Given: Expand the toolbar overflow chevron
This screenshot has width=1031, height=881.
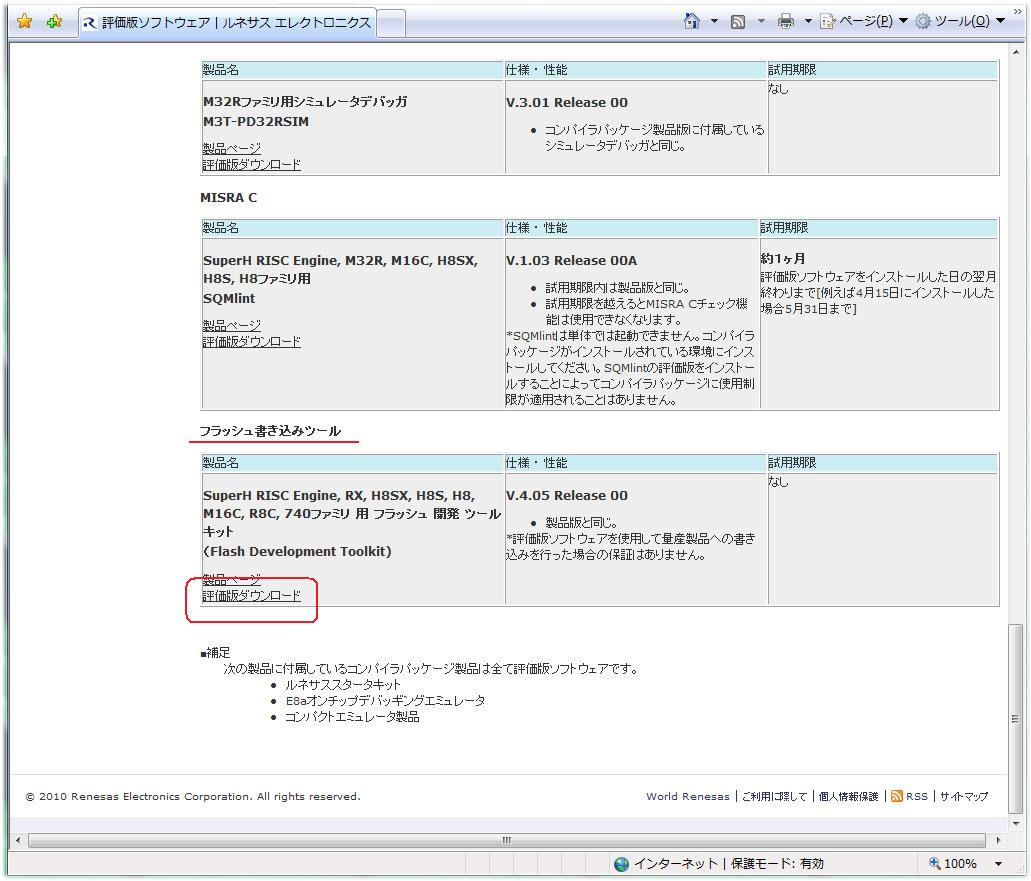Looking at the screenshot, I should [1018, 11].
